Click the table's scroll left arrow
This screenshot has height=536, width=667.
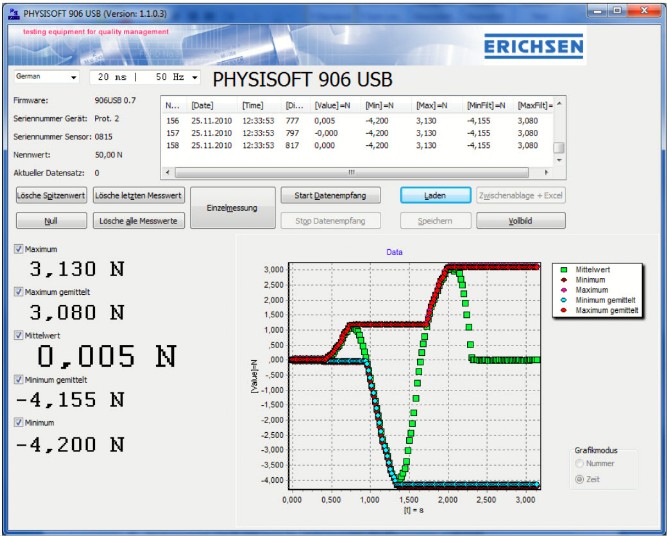(168, 172)
